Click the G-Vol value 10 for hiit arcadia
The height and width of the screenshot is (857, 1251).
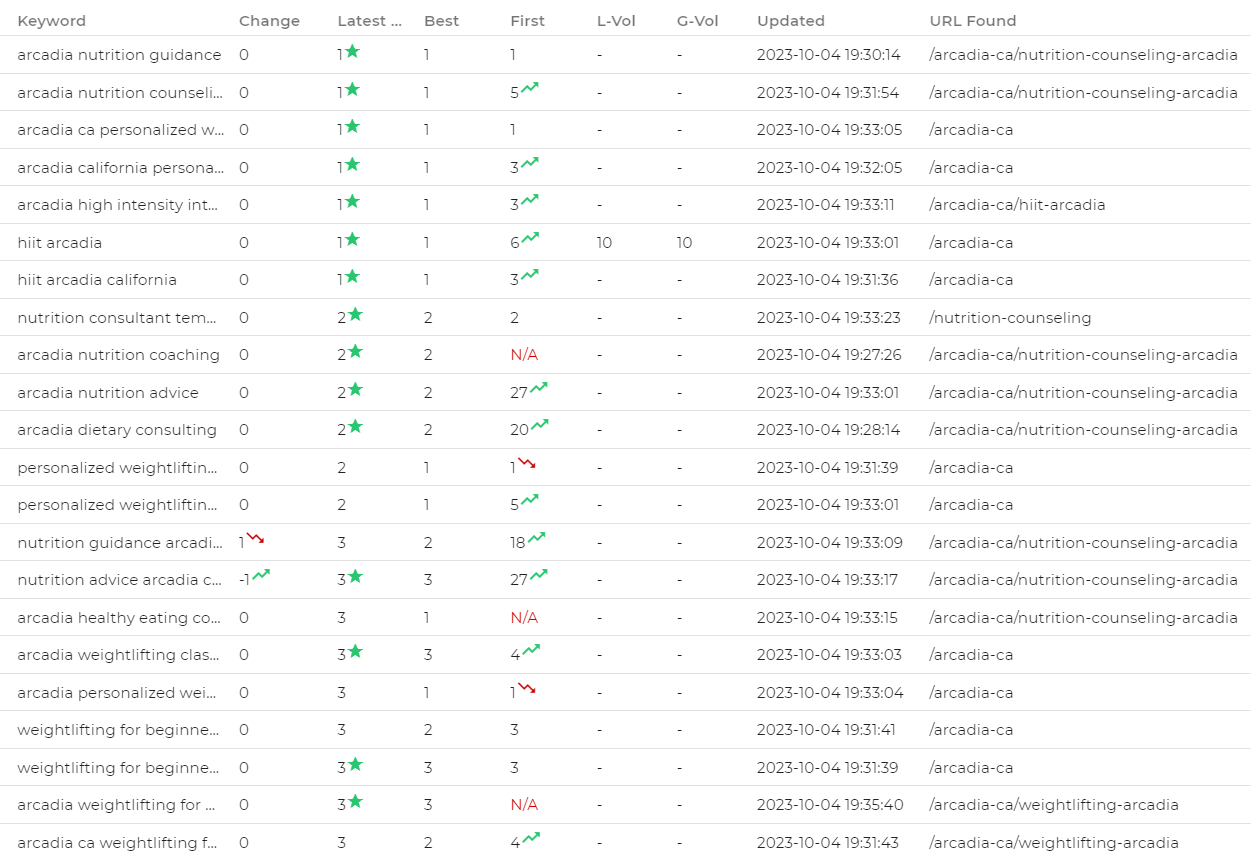684,243
